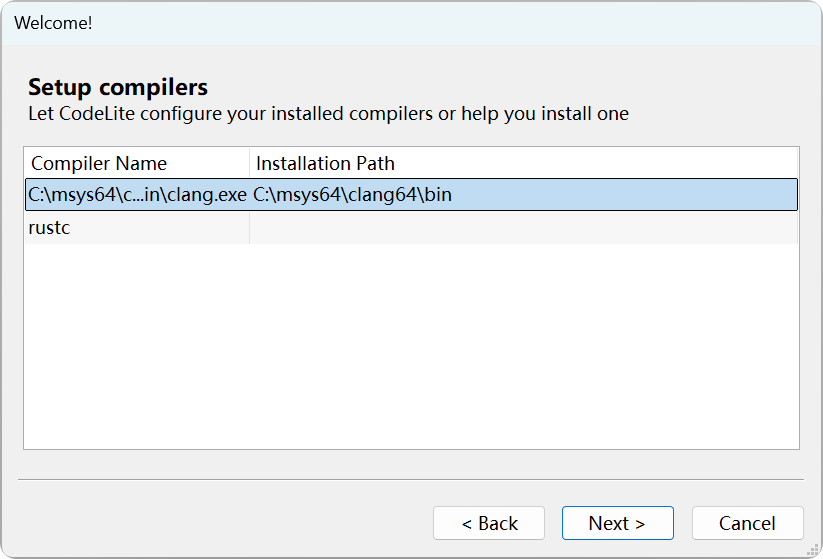Click the horizontal separator above the buttons

point(410,479)
